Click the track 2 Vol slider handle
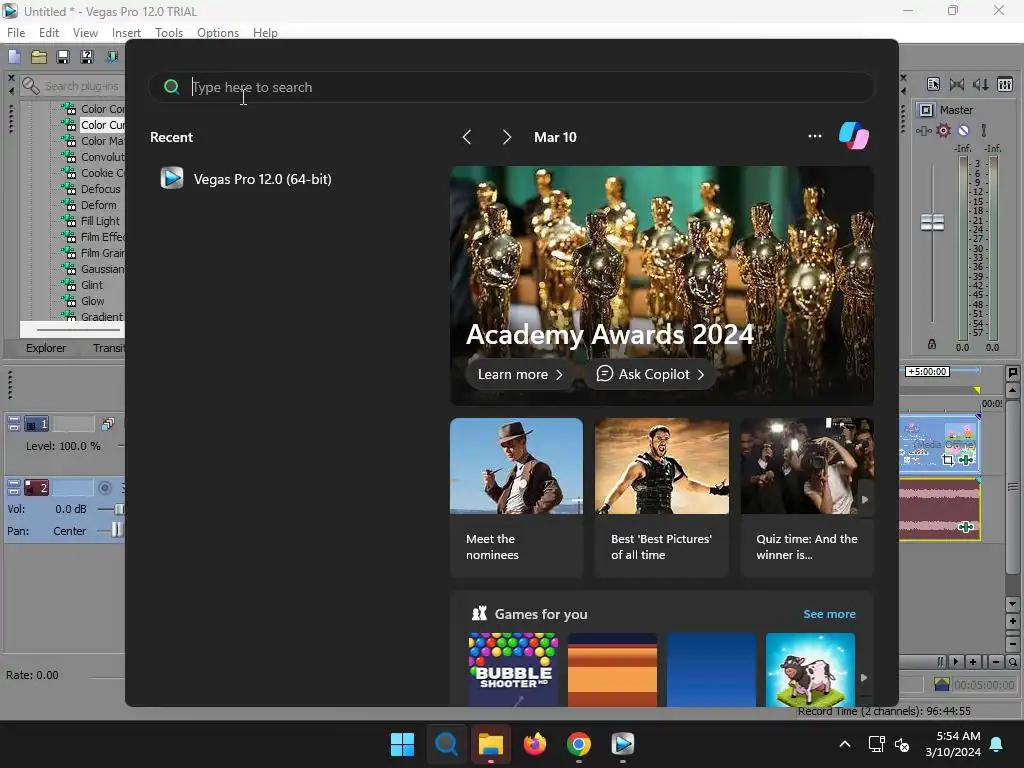The image size is (1024, 768). pyautogui.click(x=120, y=509)
